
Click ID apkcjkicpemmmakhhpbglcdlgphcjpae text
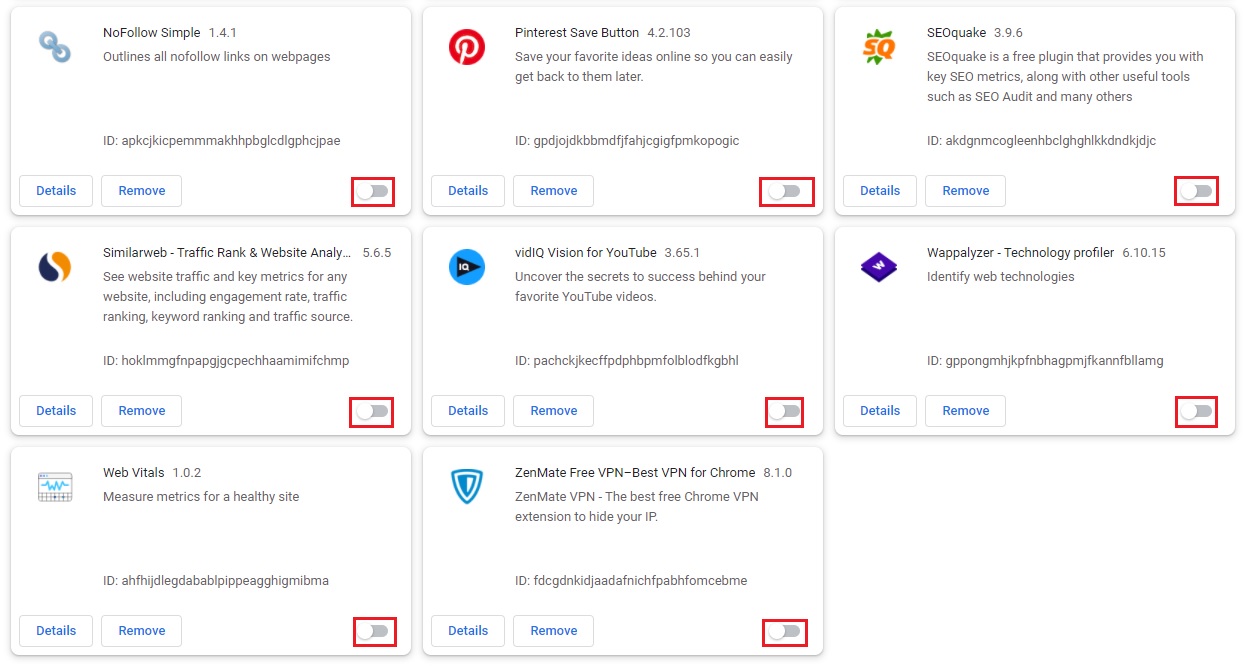[x=221, y=141]
